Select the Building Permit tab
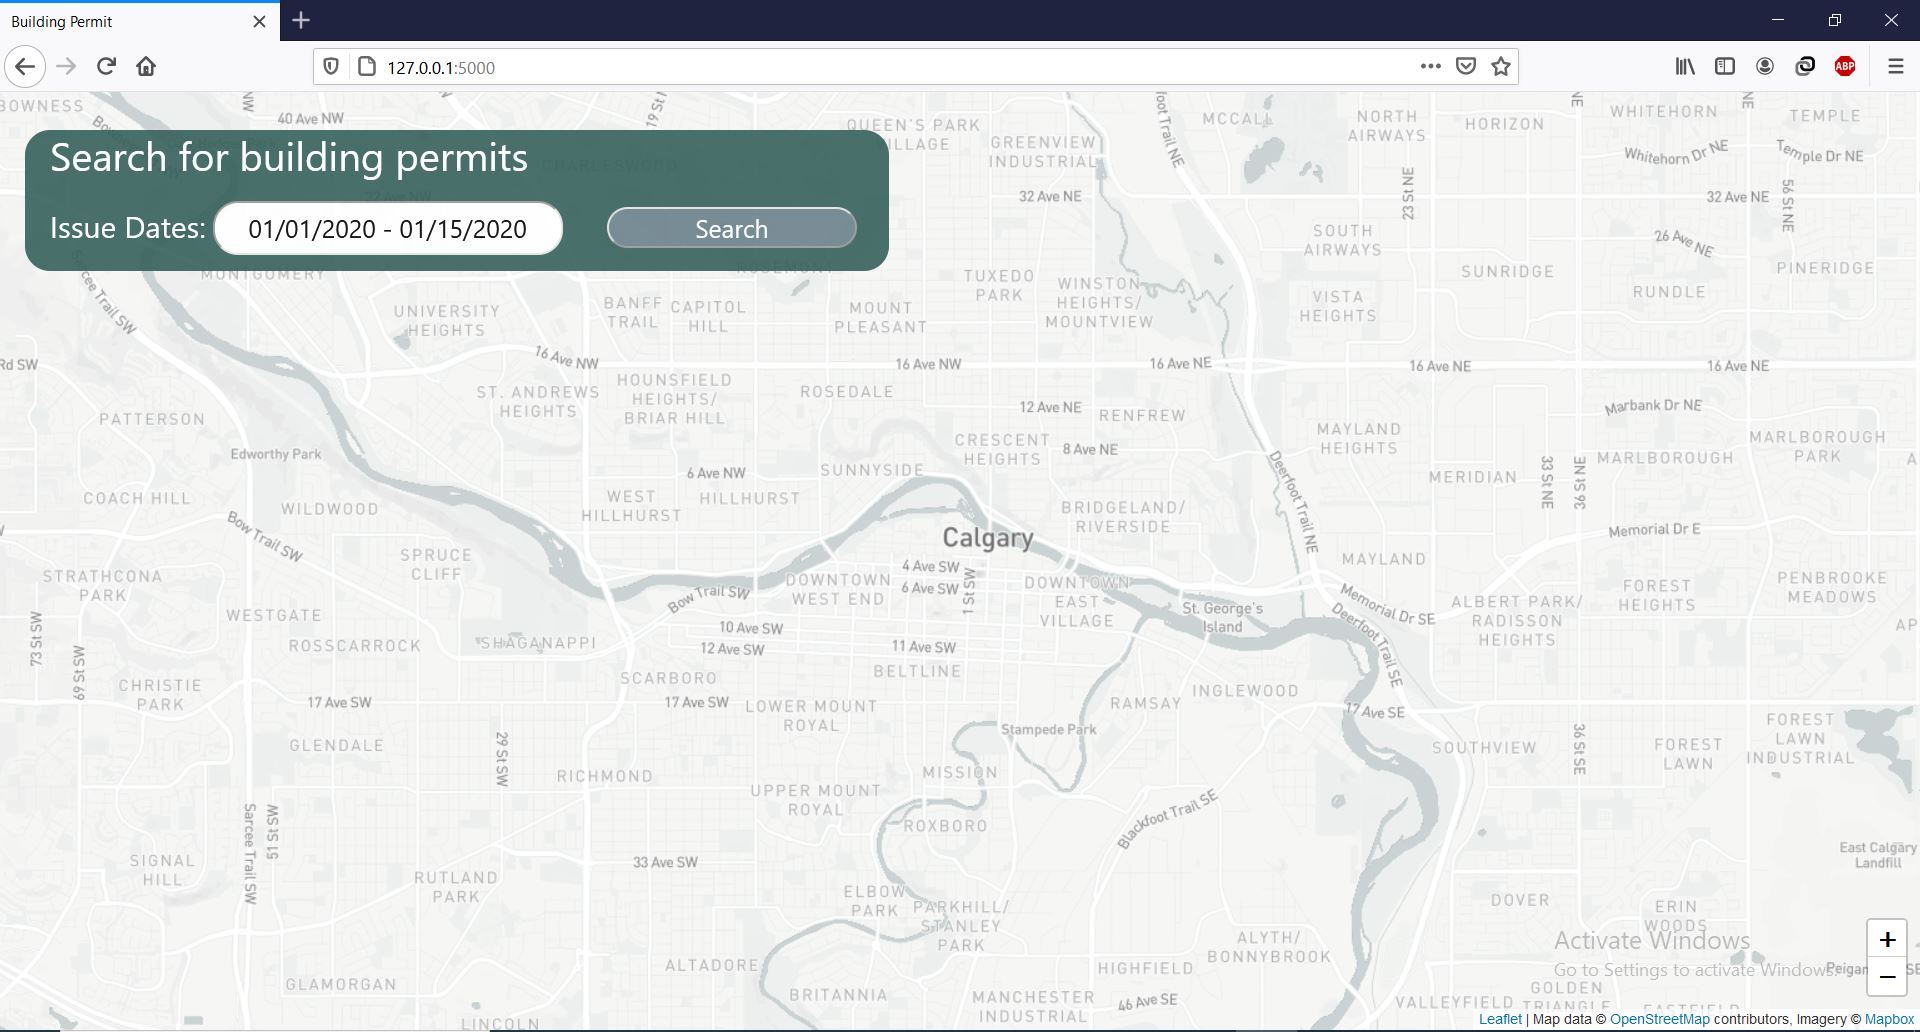1920x1032 pixels. pos(120,21)
